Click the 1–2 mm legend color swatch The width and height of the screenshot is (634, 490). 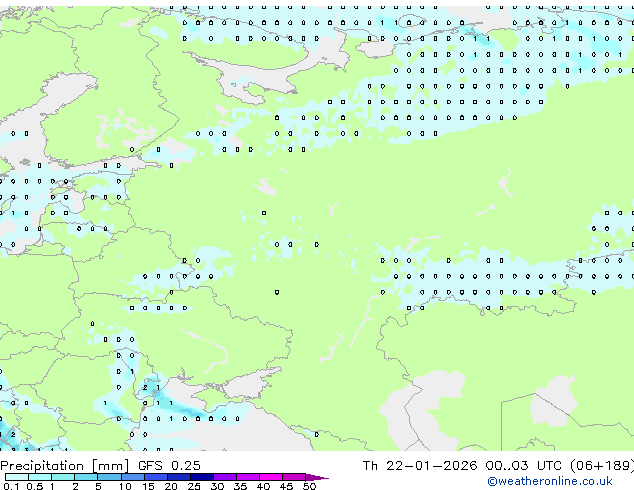tap(63, 477)
